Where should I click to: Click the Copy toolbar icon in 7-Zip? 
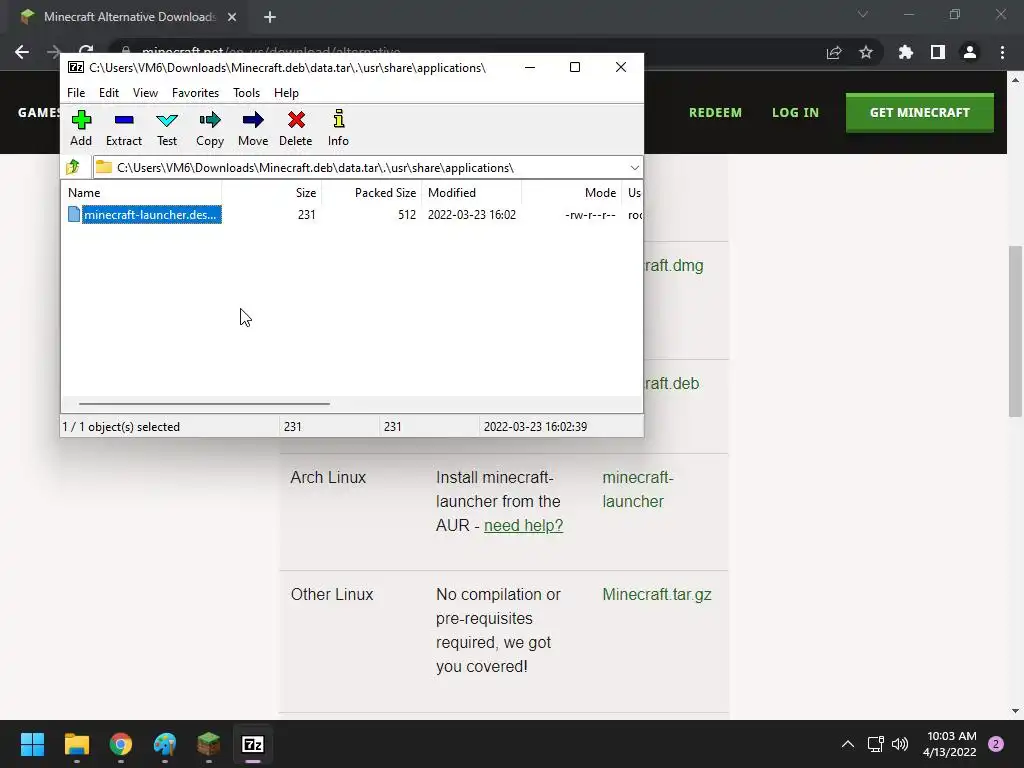click(210, 128)
